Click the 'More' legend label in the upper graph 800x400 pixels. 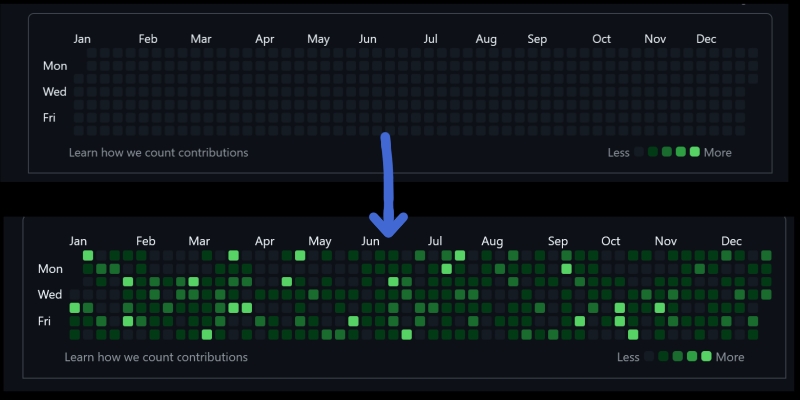pos(717,153)
